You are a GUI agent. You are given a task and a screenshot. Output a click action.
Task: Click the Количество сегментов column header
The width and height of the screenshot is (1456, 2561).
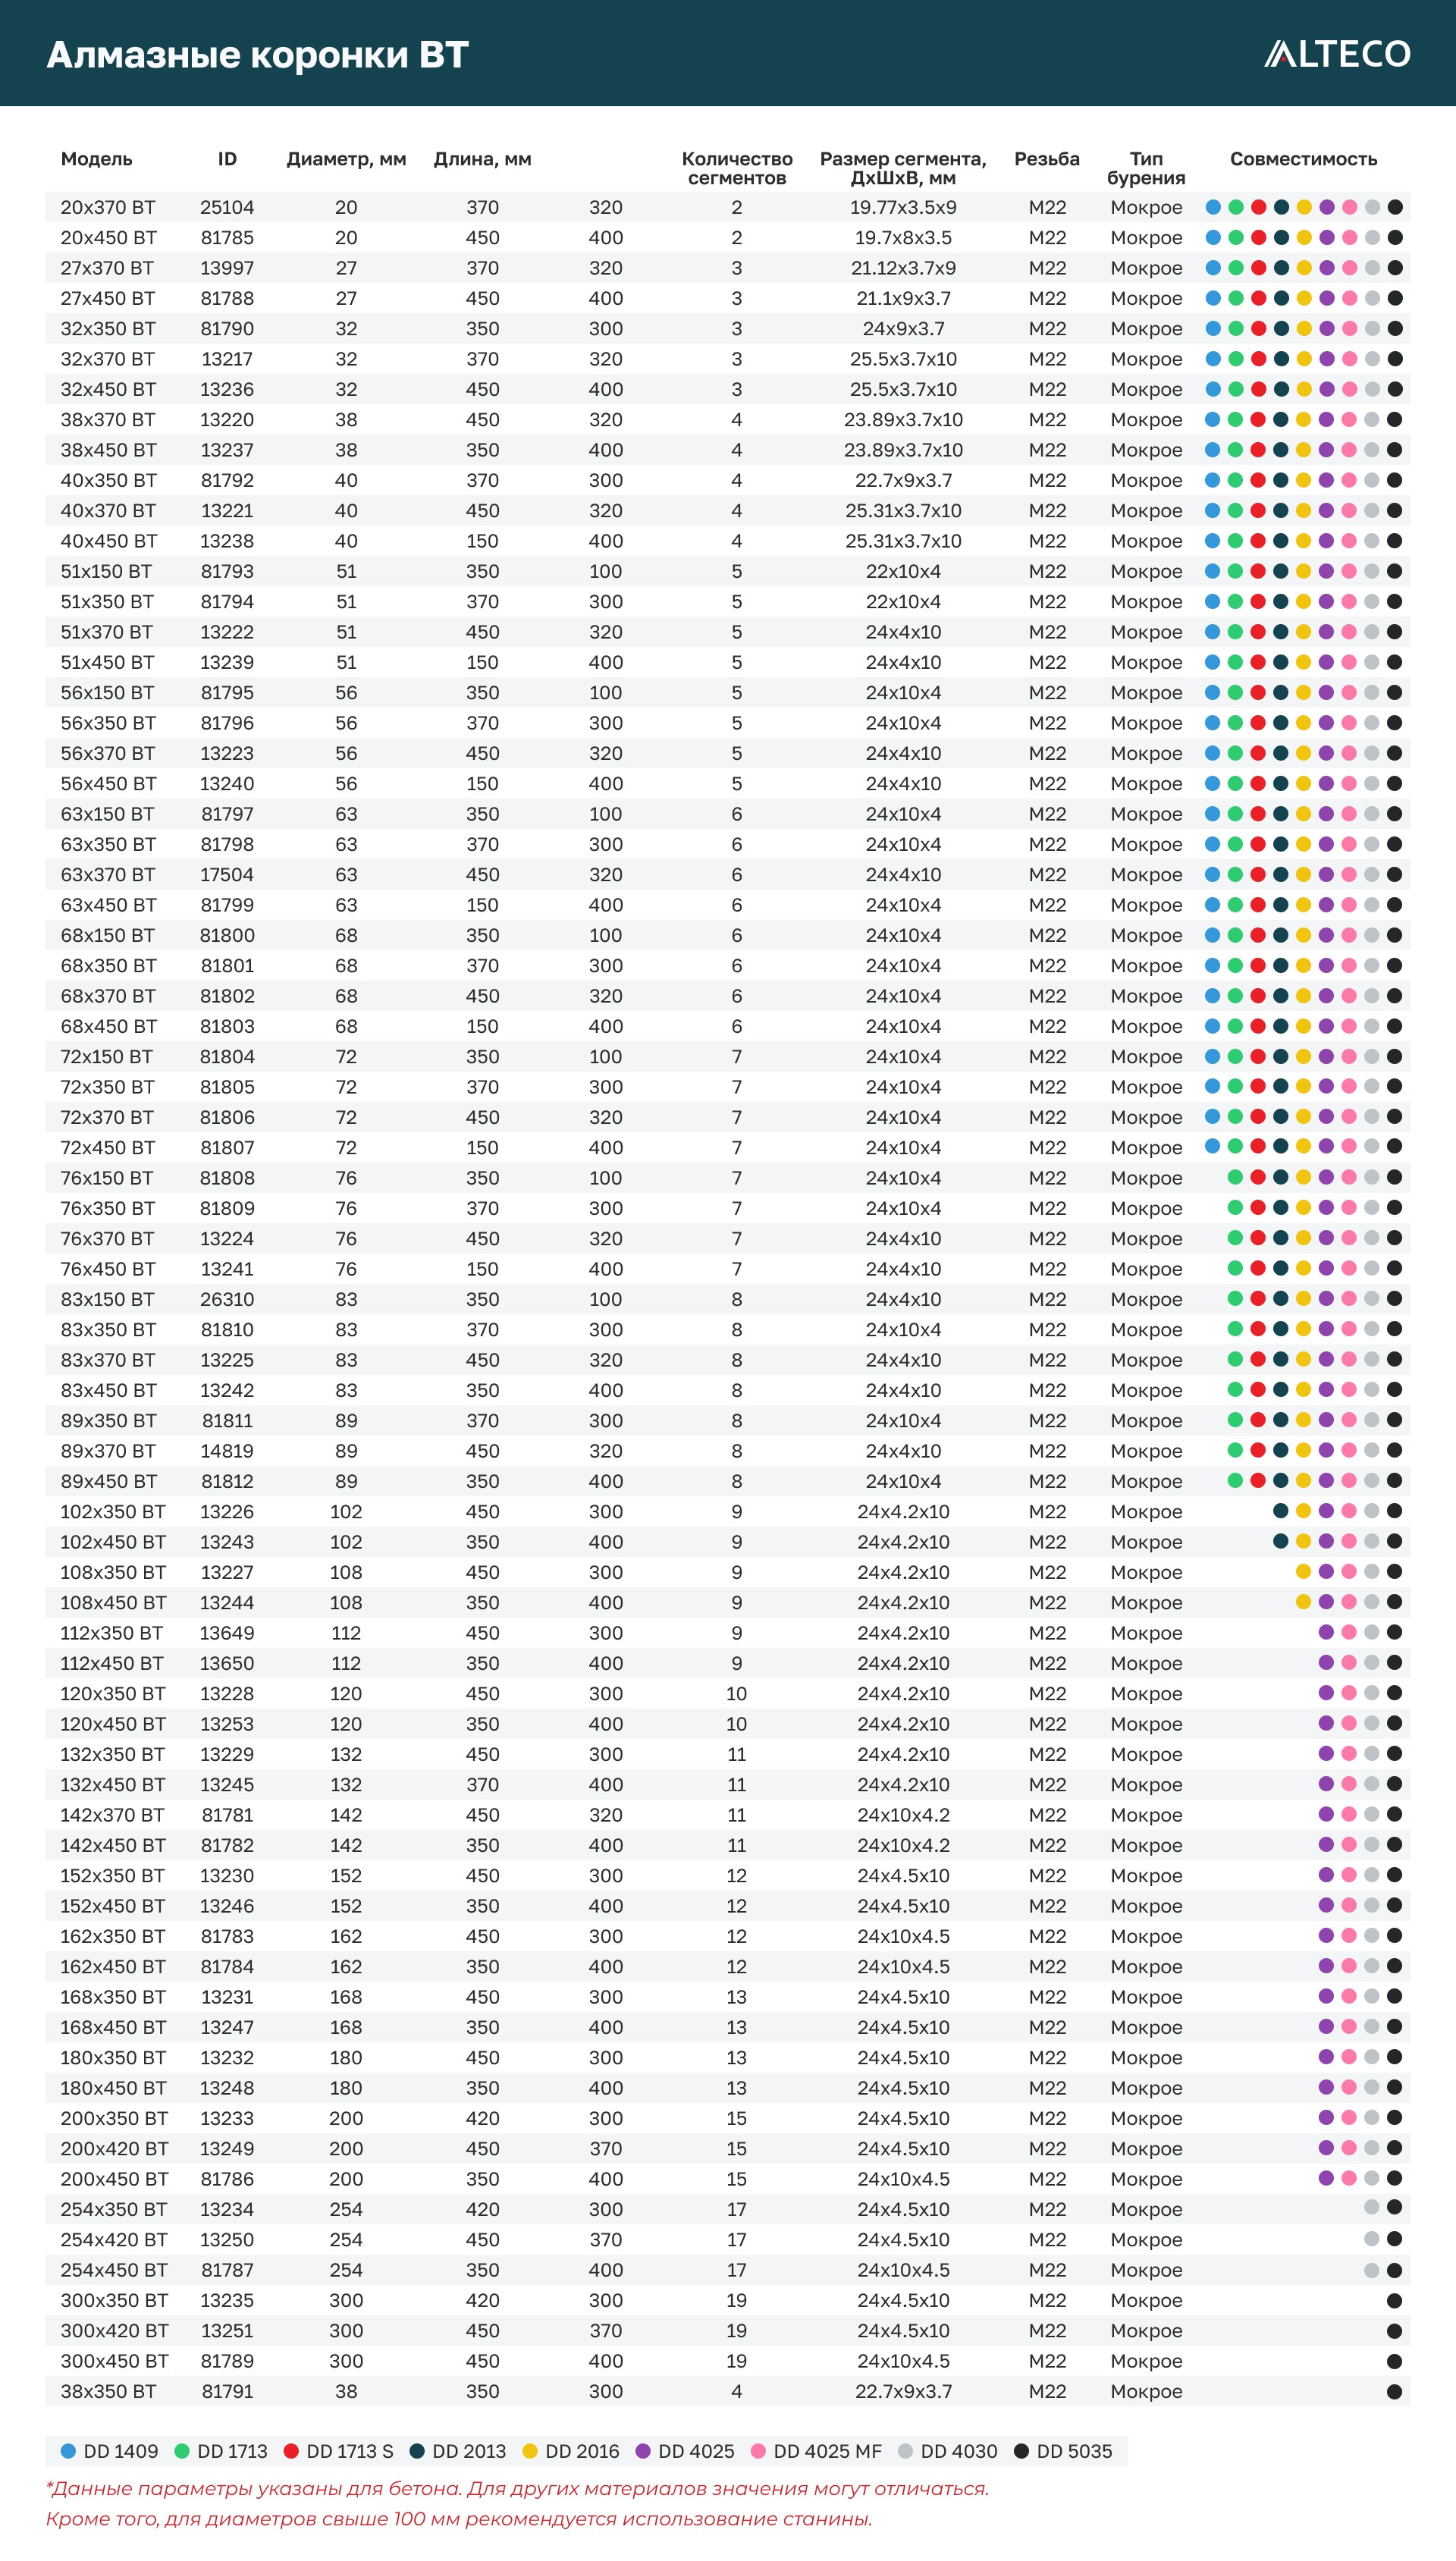pos(737,168)
